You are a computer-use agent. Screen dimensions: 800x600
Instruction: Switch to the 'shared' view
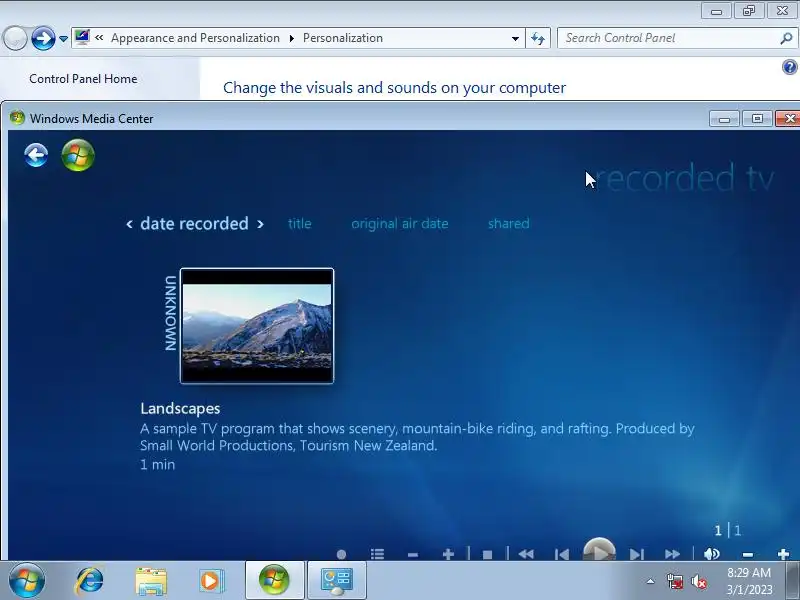click(509, 223)
